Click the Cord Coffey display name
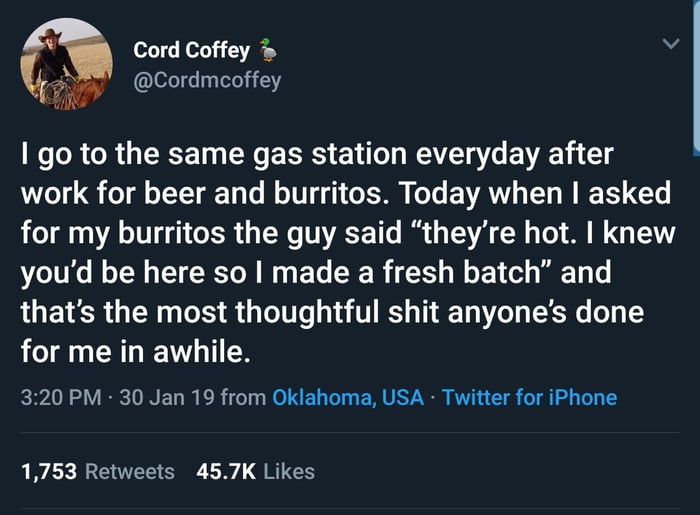 [x=191, y=51]
